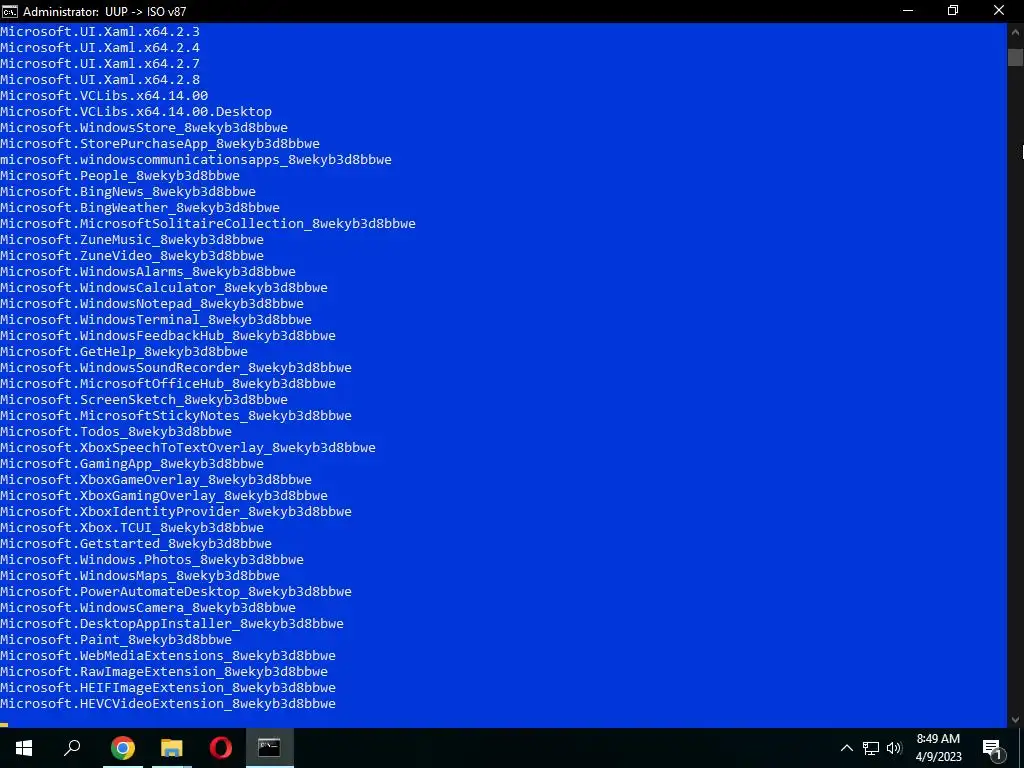Click line Microsoft.UI.Xaml.x64.2.3

pos(100,31)
